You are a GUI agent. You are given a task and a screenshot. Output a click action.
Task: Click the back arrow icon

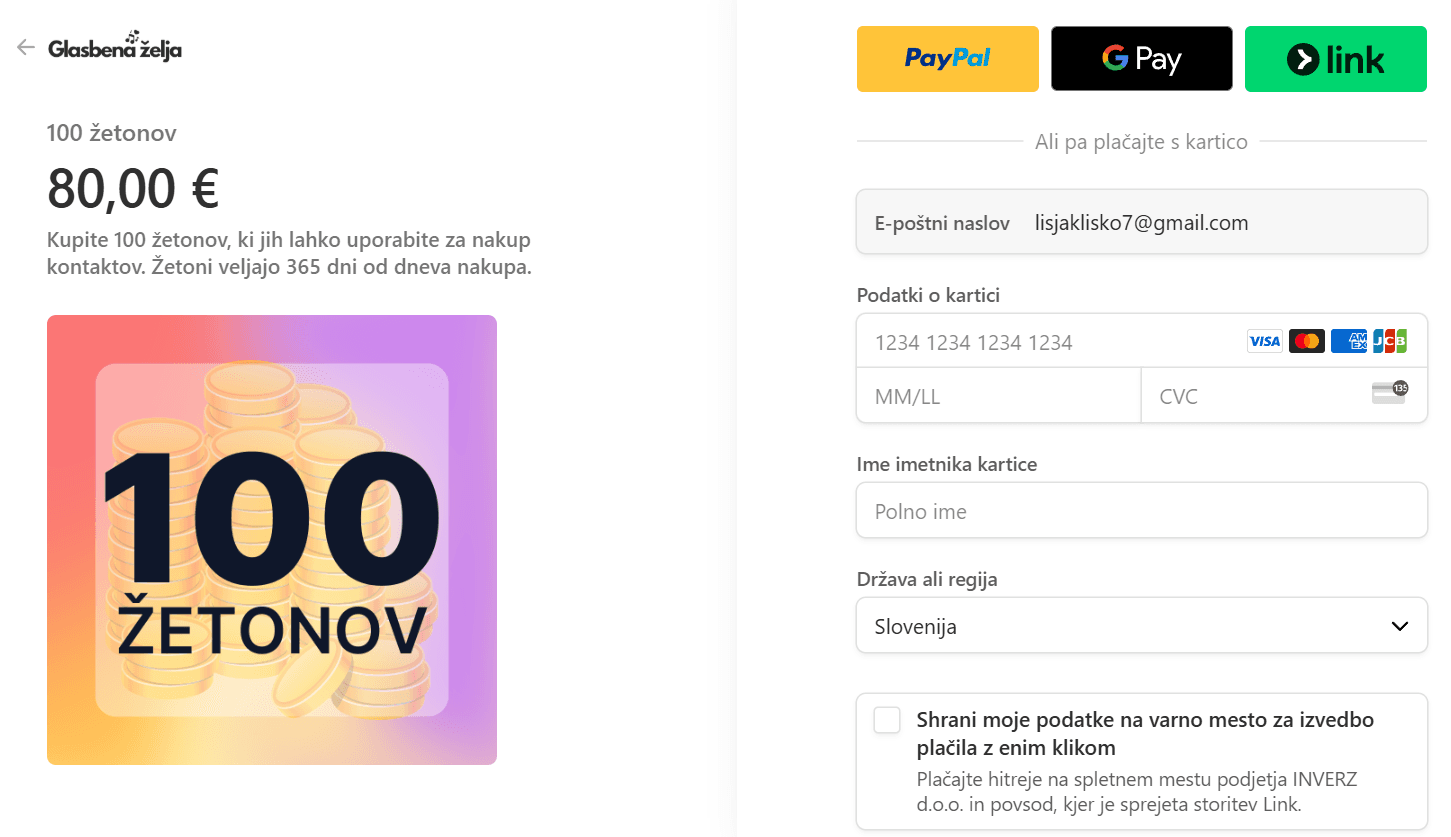coord(26,47)
